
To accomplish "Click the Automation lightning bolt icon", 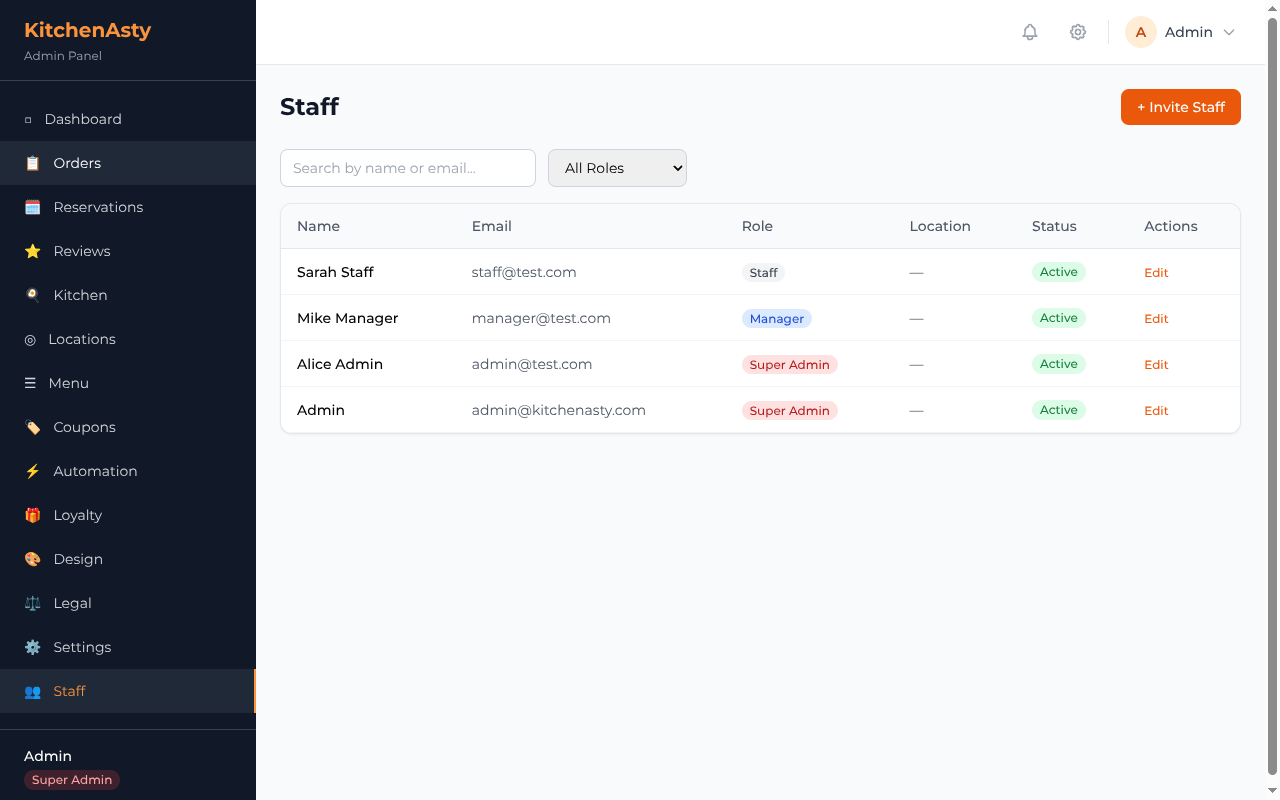I will [x=32, y=471].
